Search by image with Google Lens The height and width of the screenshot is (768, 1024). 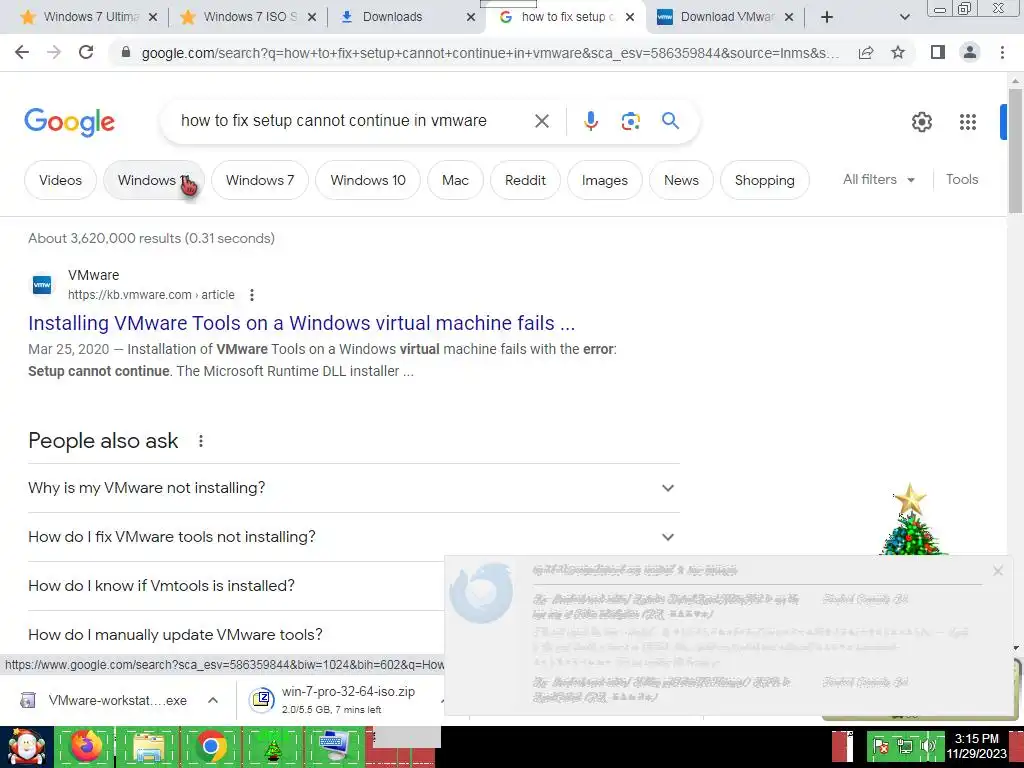(630, 121)
